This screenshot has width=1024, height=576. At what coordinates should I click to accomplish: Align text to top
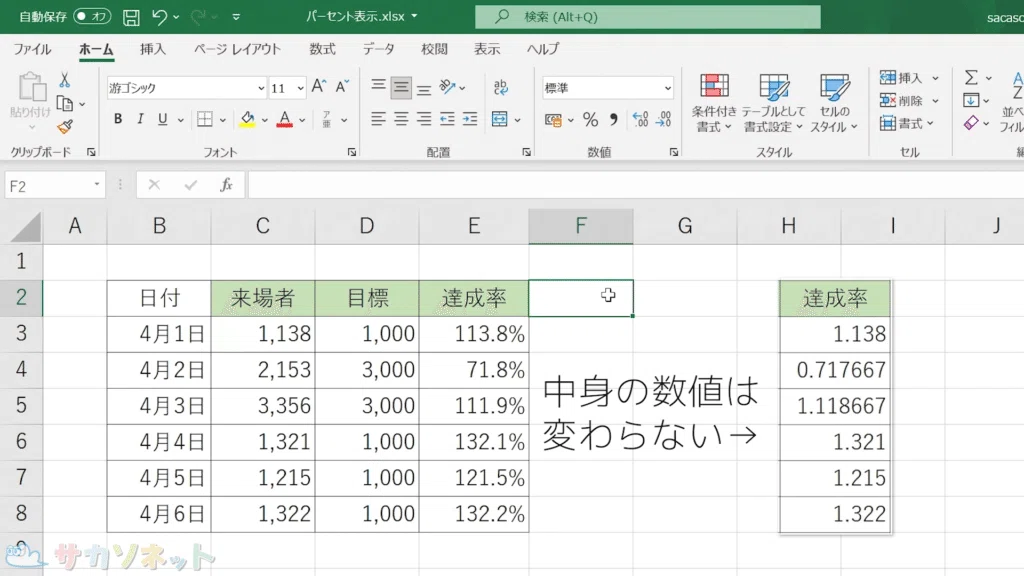378,86
